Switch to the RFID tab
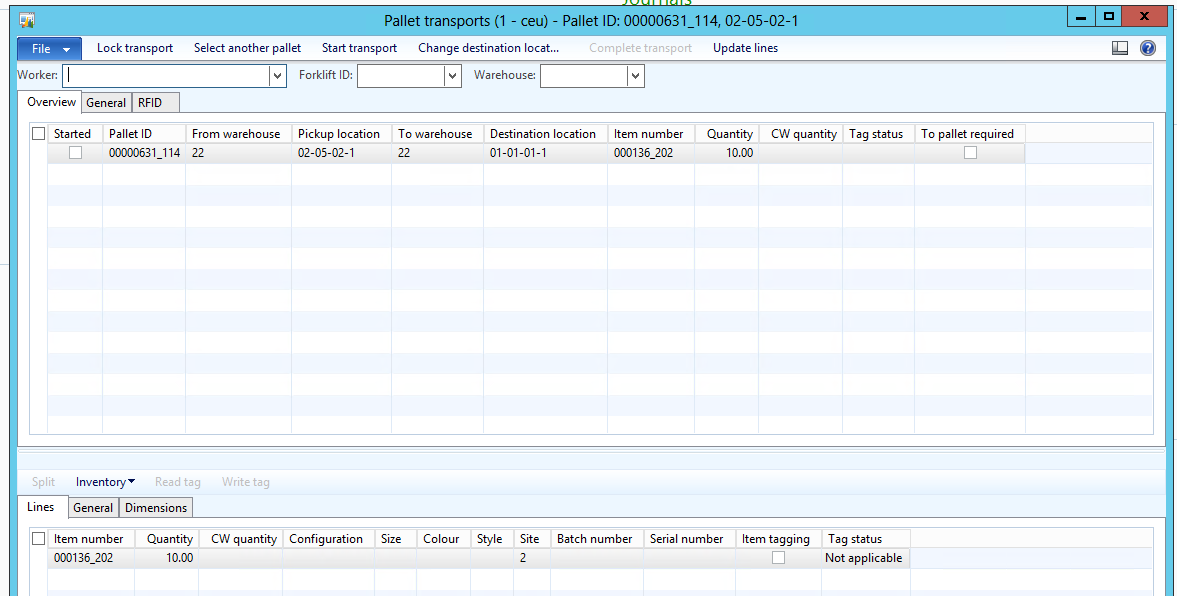1177x596 pixels. [150, 103]
